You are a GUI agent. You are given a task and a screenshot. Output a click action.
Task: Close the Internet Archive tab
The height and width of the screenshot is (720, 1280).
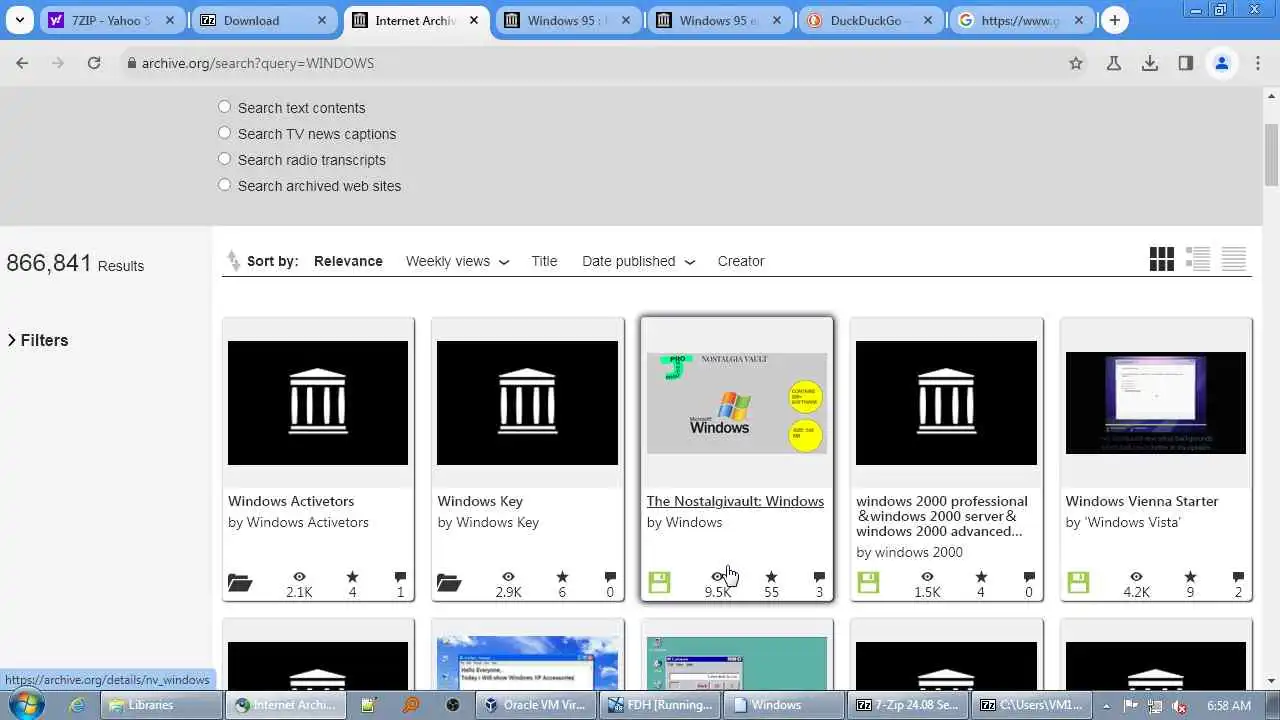click(x=474, y=20)
